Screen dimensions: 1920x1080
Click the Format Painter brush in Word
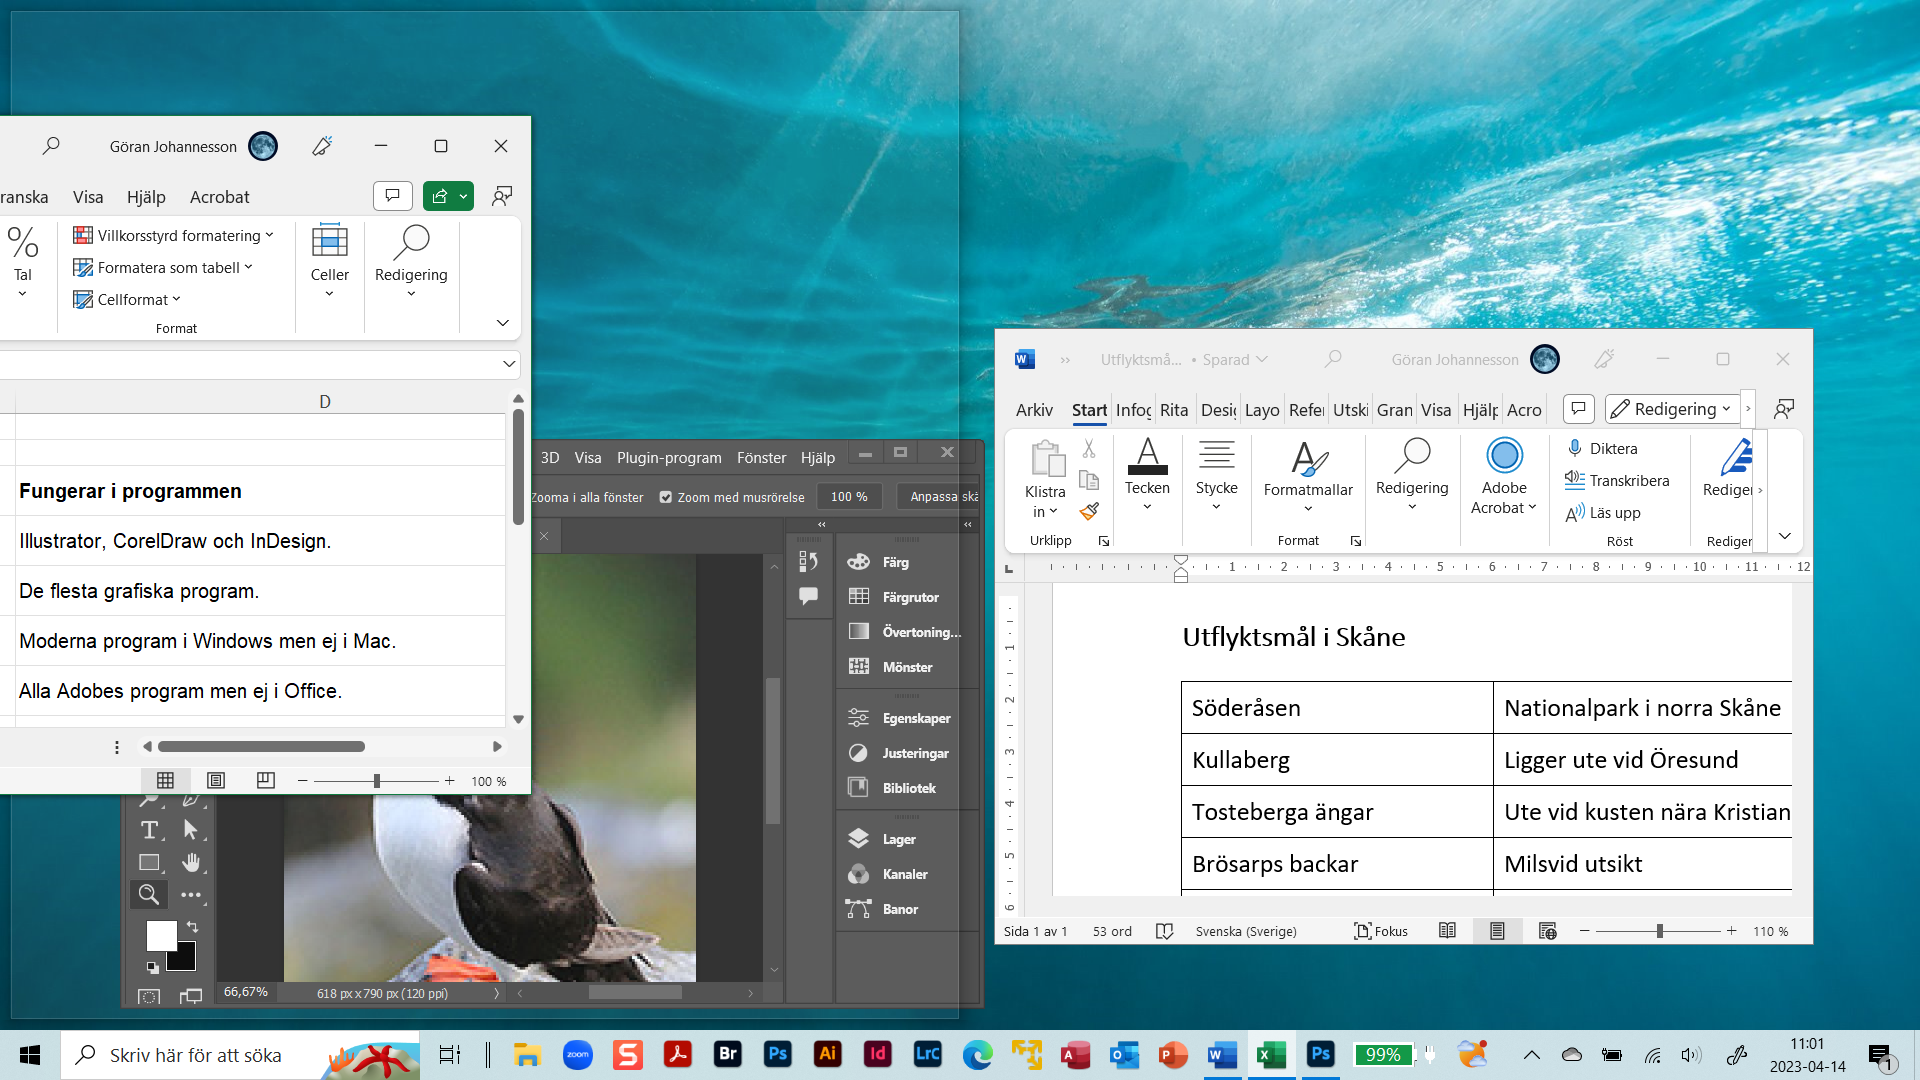point(1089,512)
